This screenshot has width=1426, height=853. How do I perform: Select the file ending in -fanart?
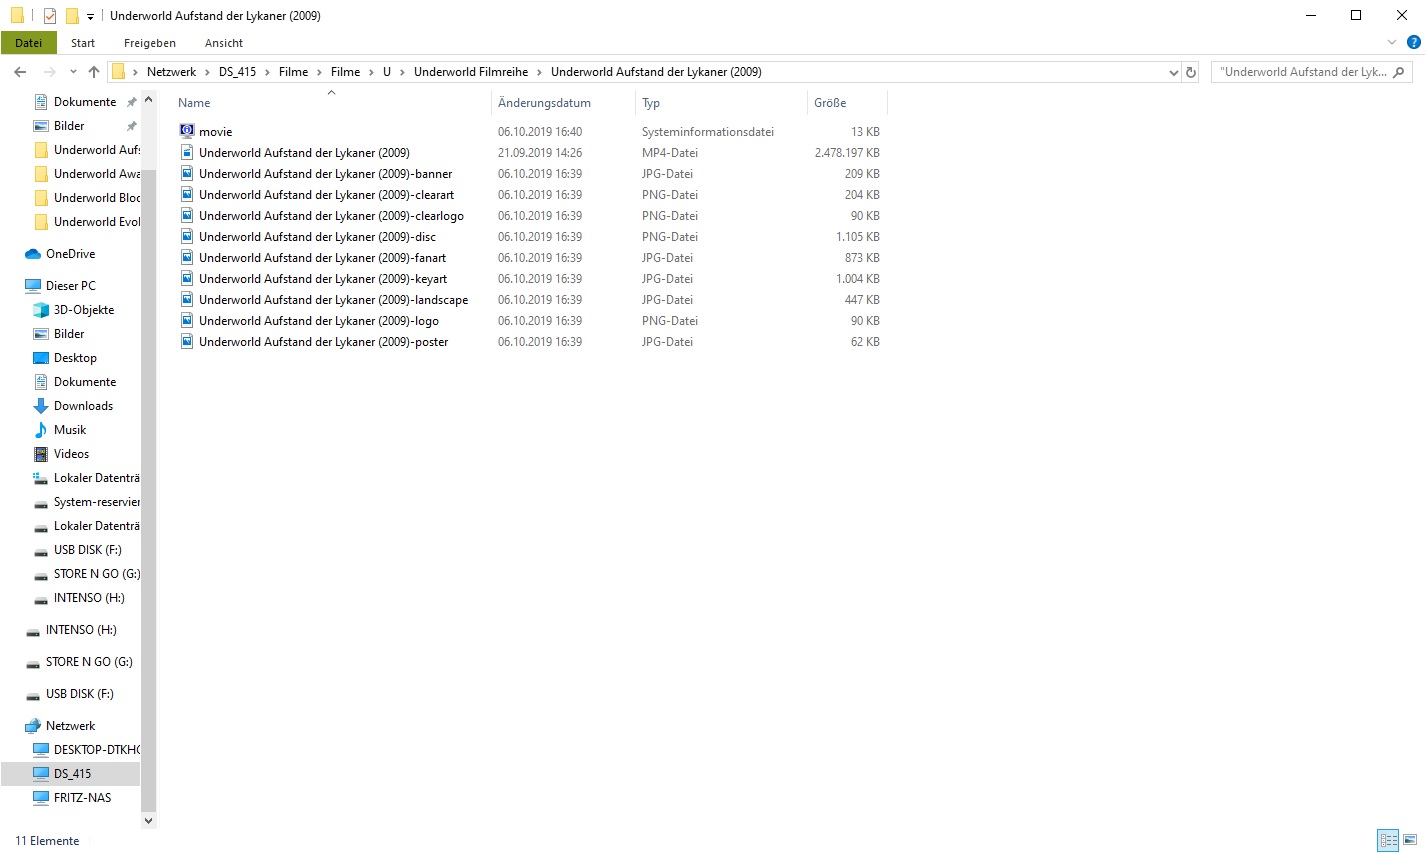tap(322, 258)
